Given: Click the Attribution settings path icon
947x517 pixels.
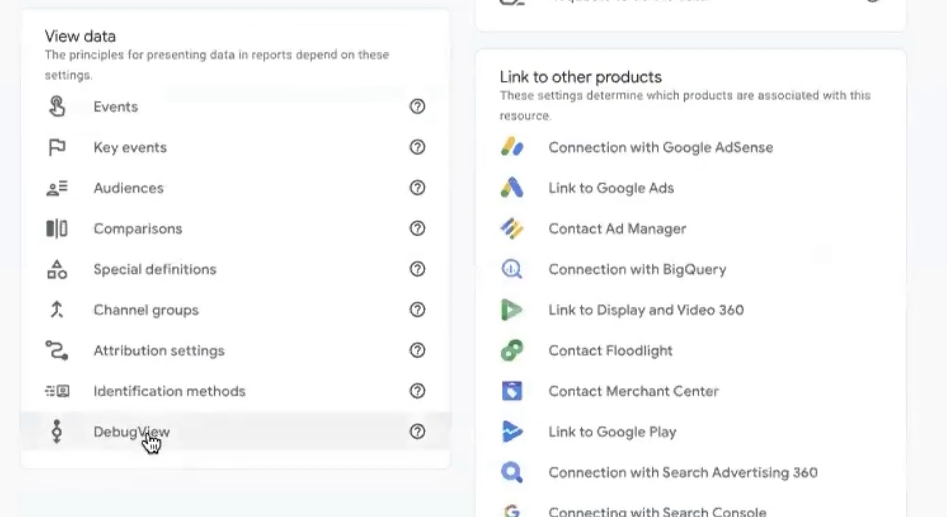Looking at the screenshot, I should click(57, 350).
